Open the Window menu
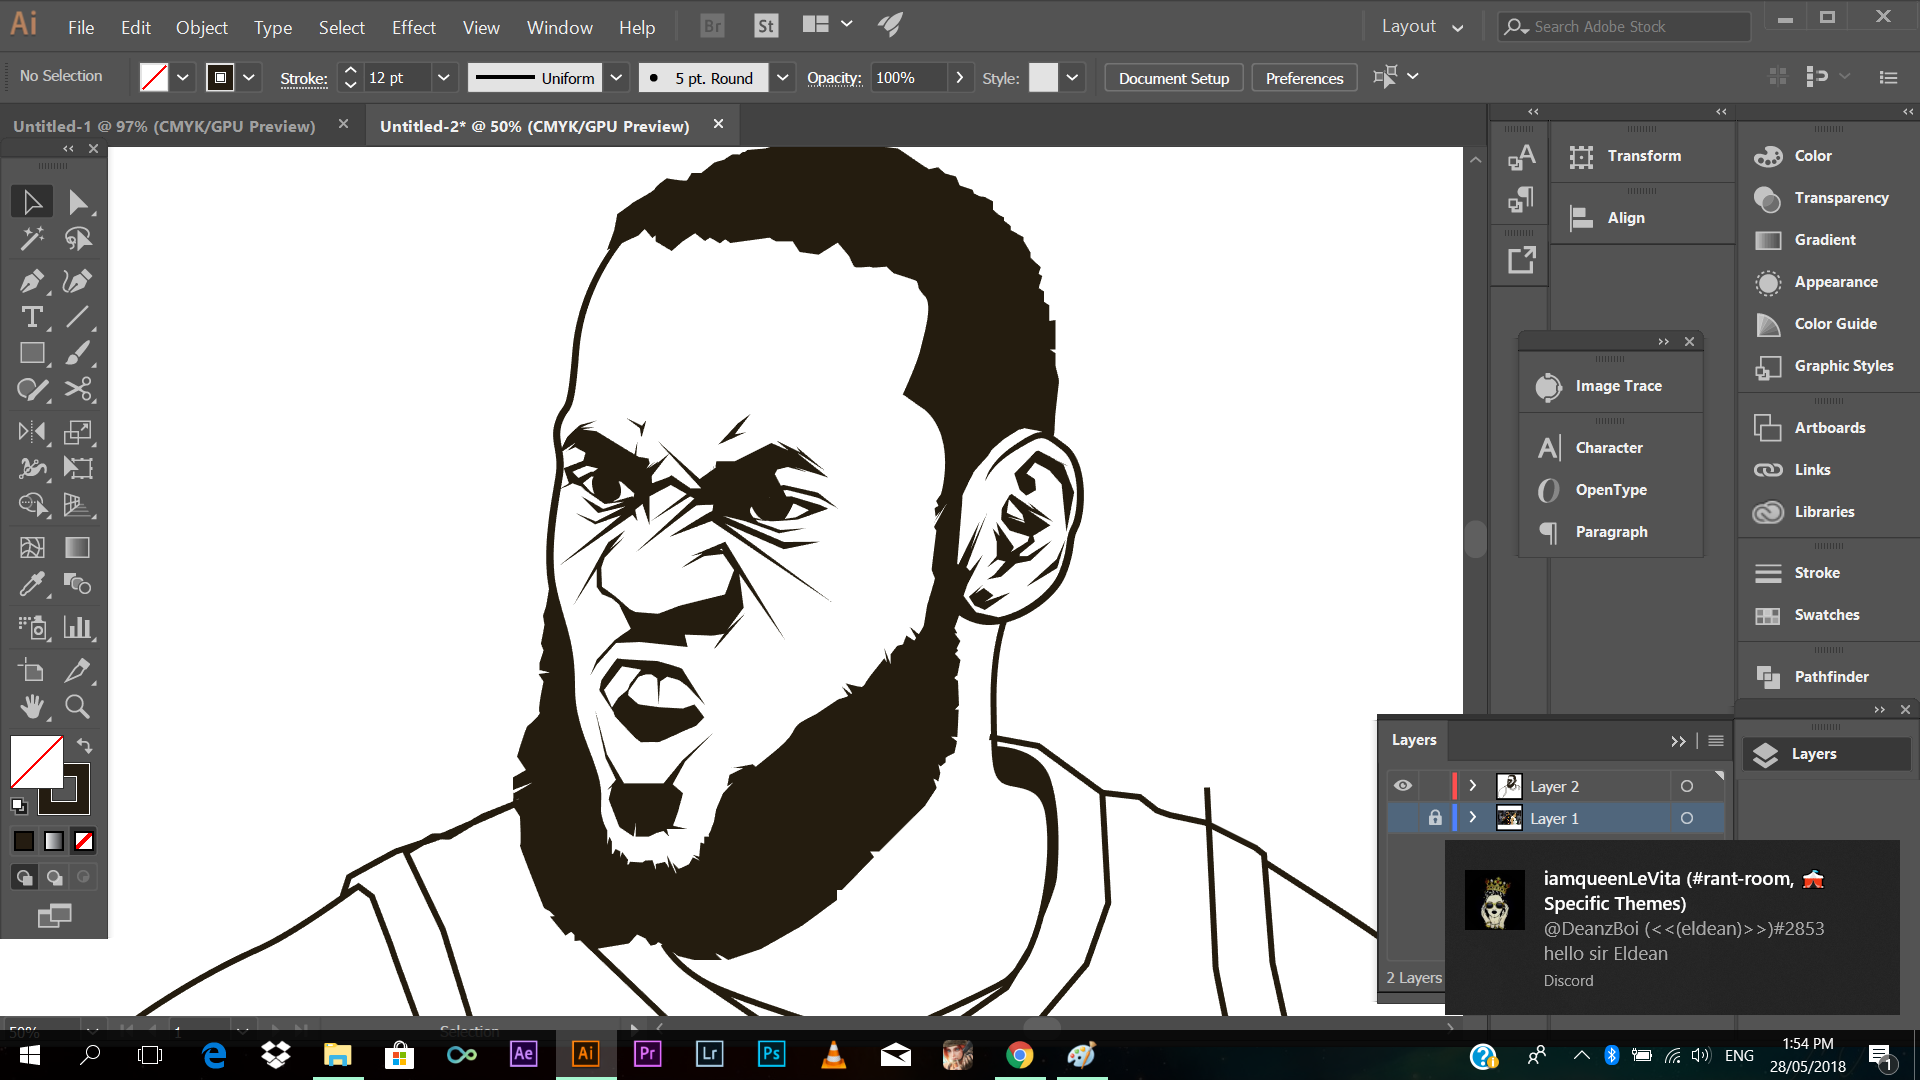Screen dimensions: 1920x1080 [x=560, y=27]
